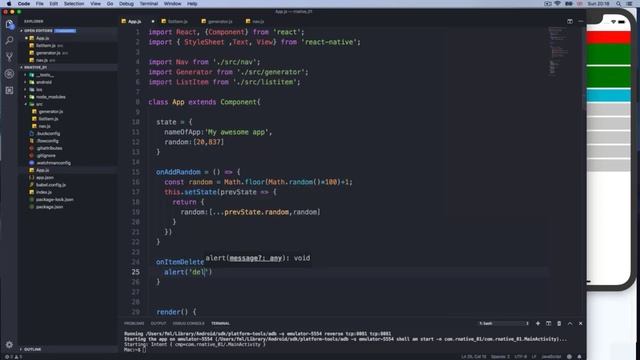Click the UTF-8 encoding indicator
640x360 pixels.
click(x=520, y=357)
